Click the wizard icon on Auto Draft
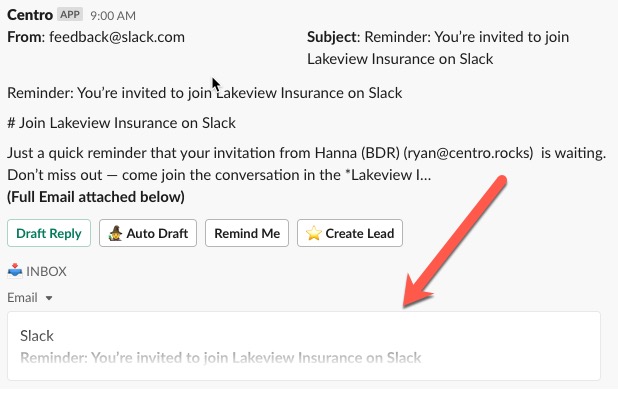This screenshot has height=395, width=618. pyautogui.click(x=115, y=233)
